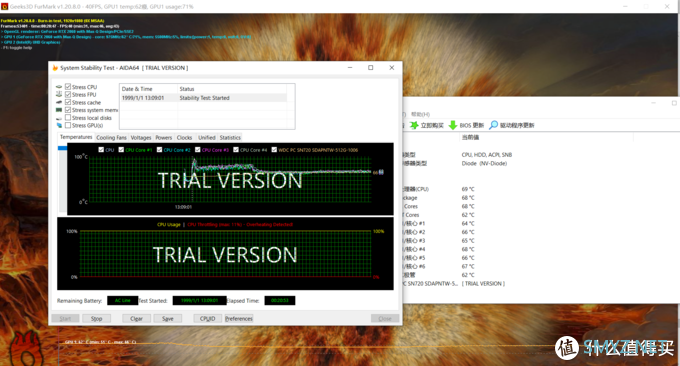680x366 pixels.
Task: Click the driver update magnifier icon
Action: pyautogui.click(x=493, y=125)
